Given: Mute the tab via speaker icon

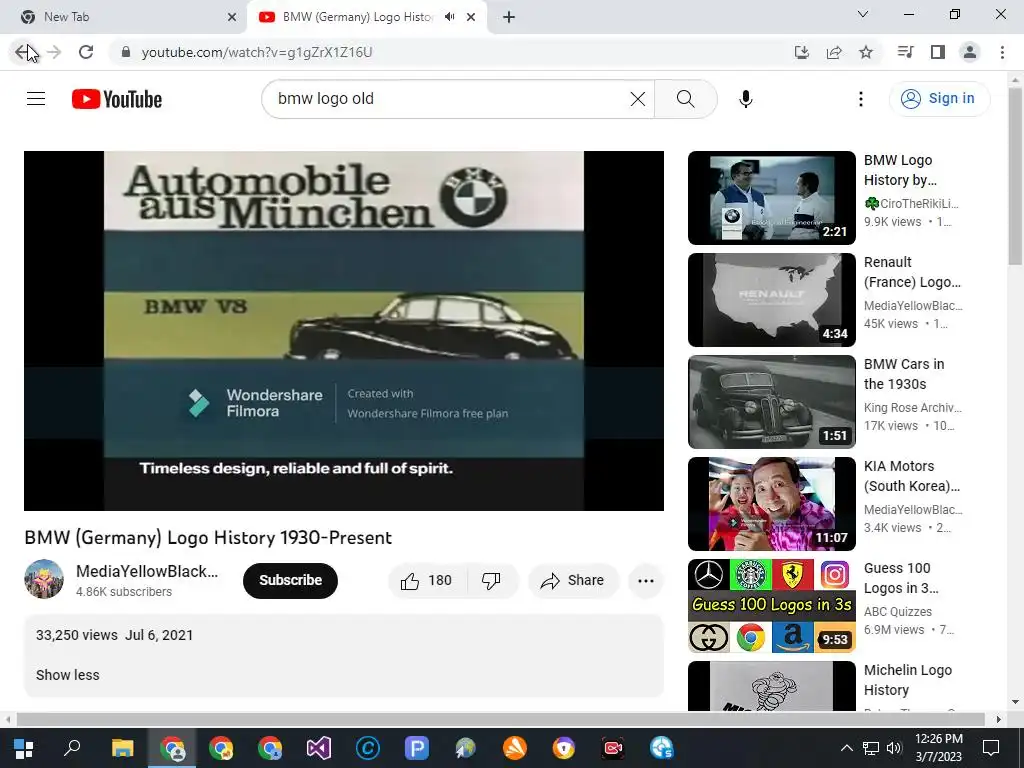Looking at the screenshot, I should tap(449, 17).
